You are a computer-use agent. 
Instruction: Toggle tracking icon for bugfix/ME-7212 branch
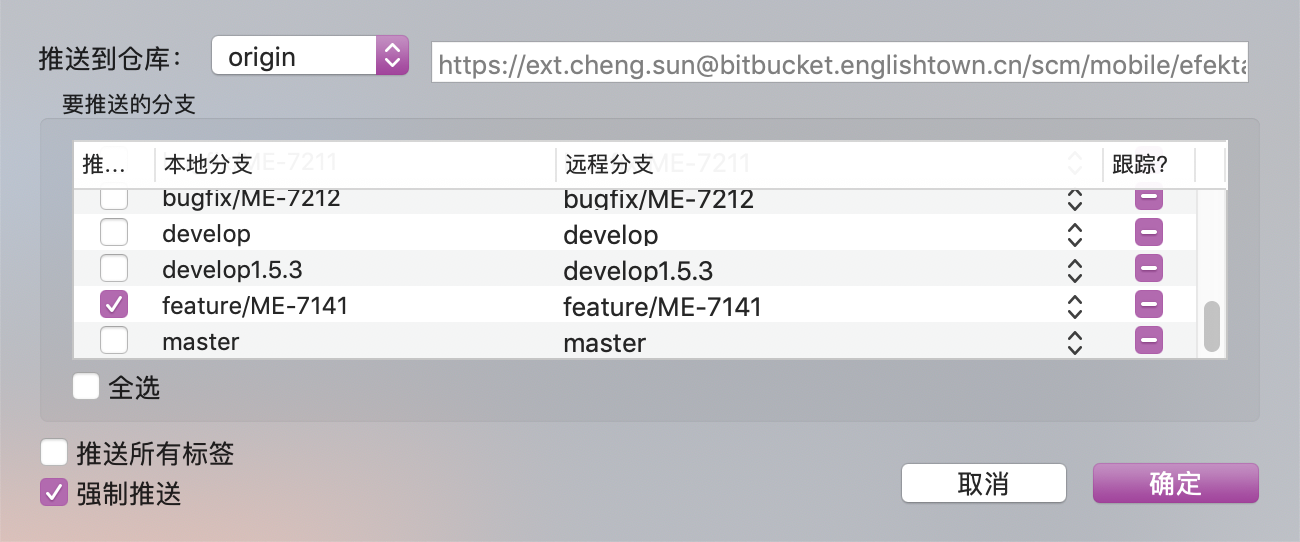pyautogui.click(x=1149, y=197)
